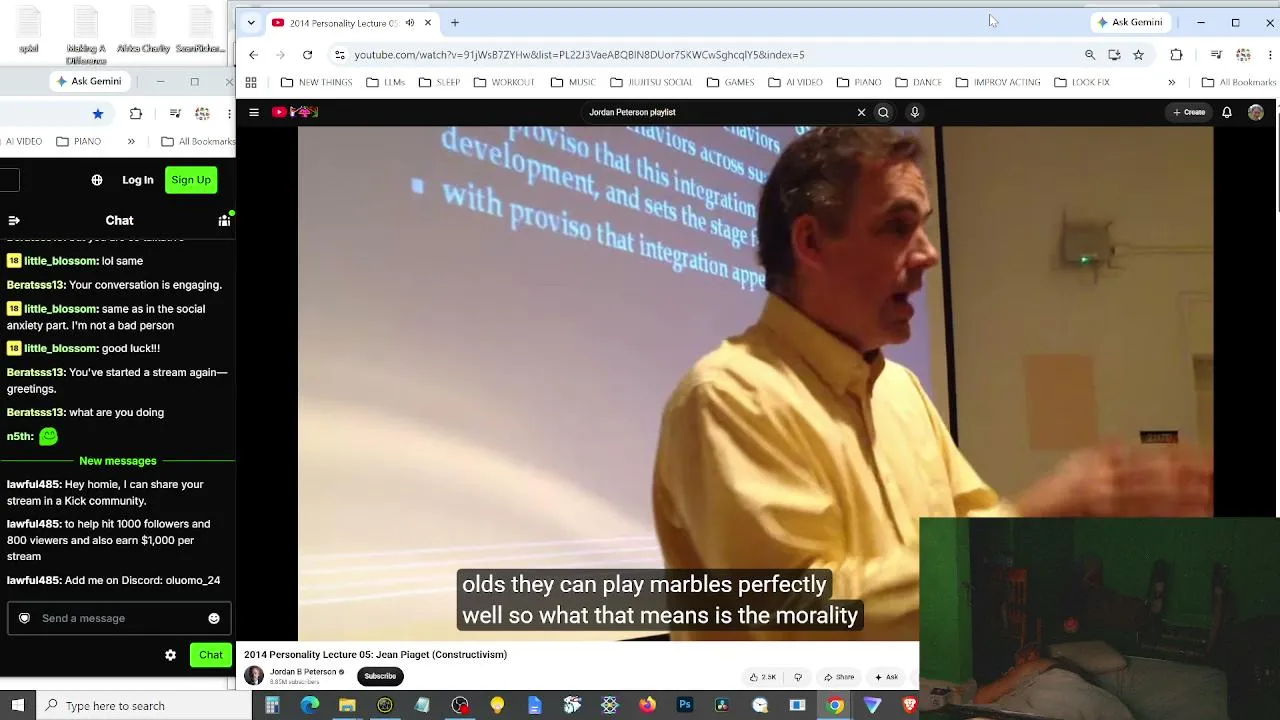Screen dimensions: 1280x720
Task: Open Photoshop from the Windows taskbar
Action: [x=685, y=705]
